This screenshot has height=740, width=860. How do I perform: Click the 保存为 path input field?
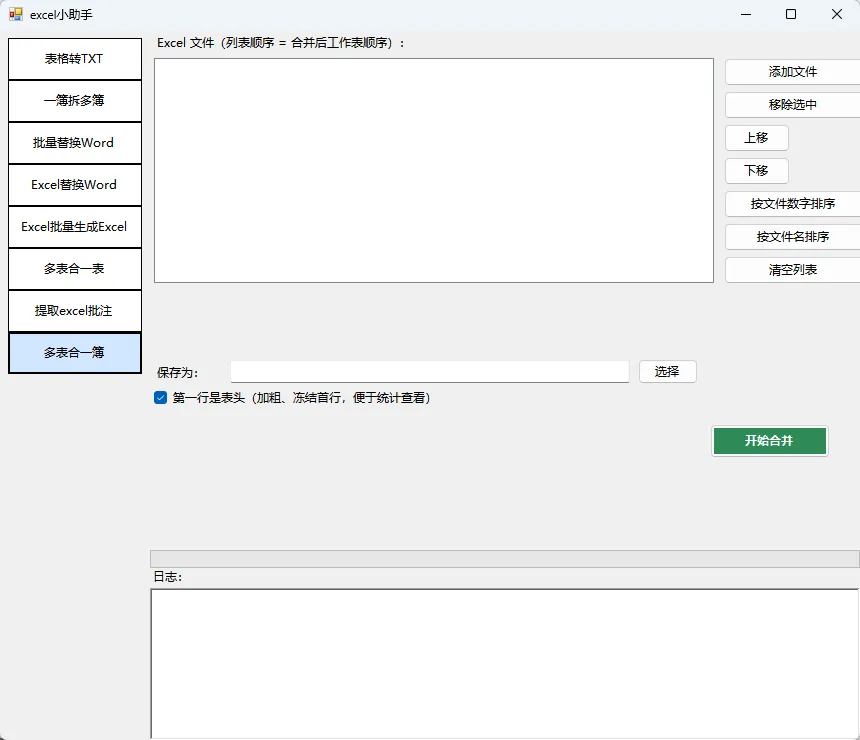[429, 372]
